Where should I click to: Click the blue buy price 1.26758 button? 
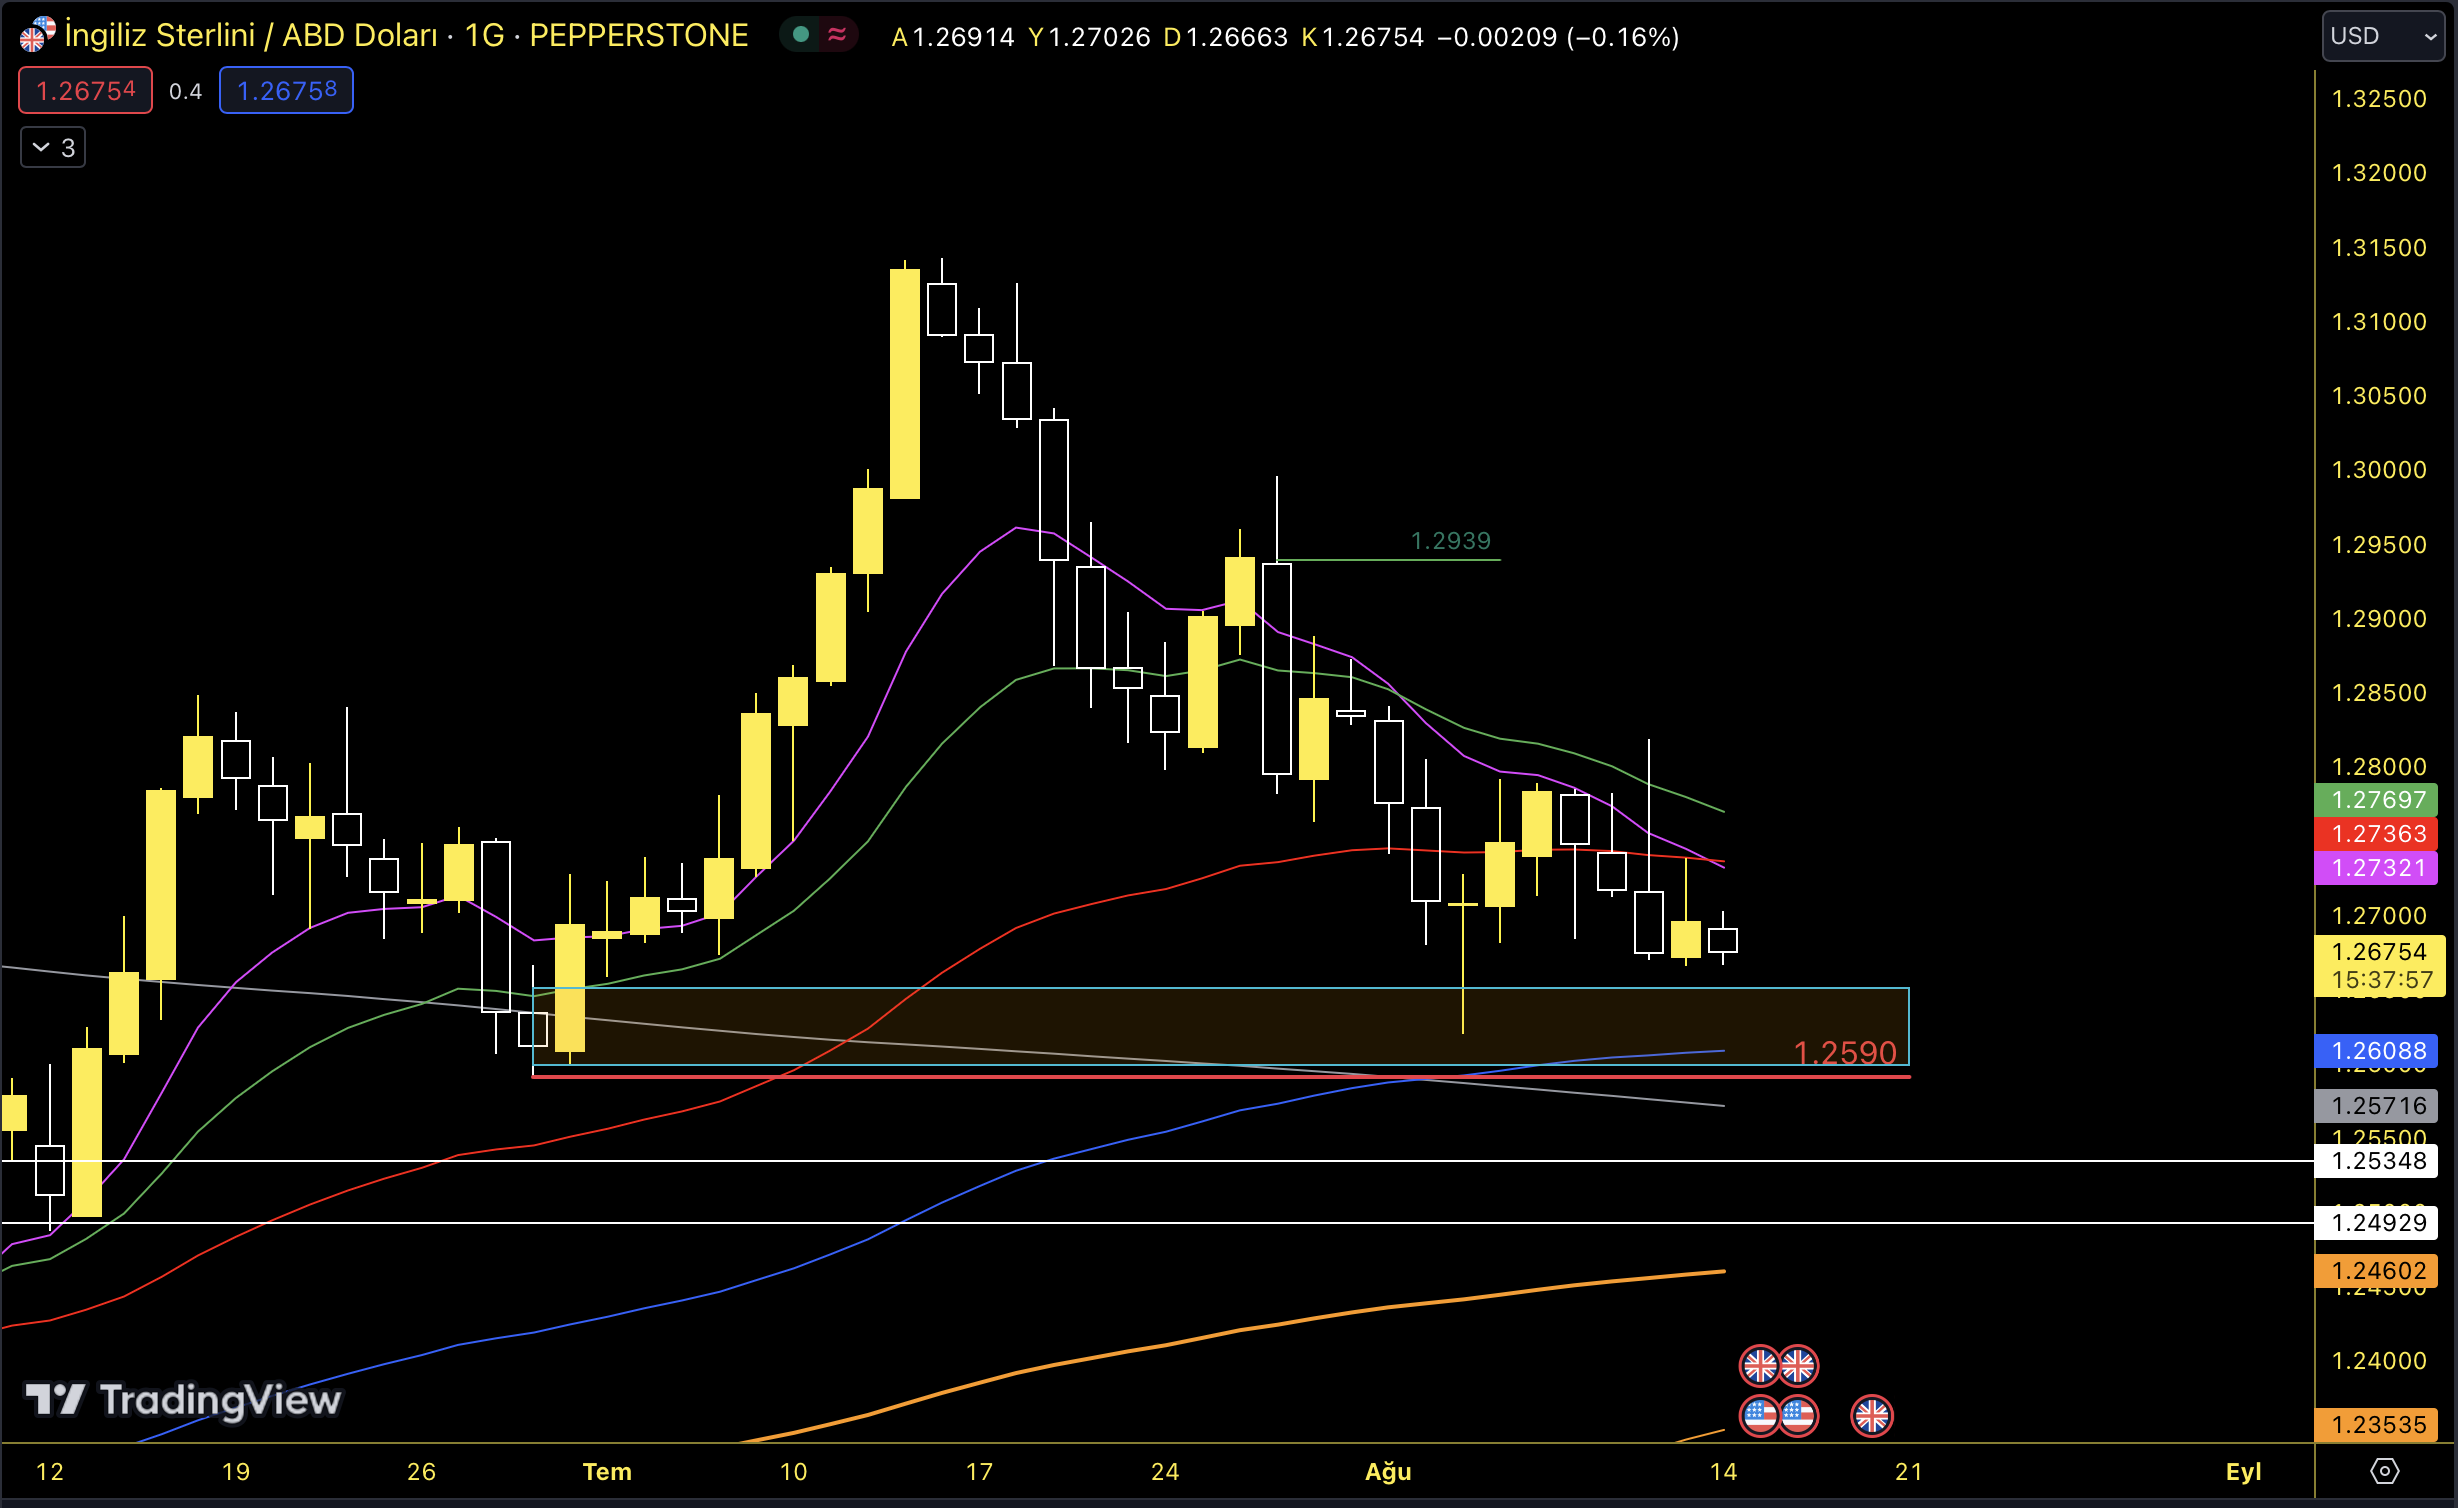pos(286,91)
